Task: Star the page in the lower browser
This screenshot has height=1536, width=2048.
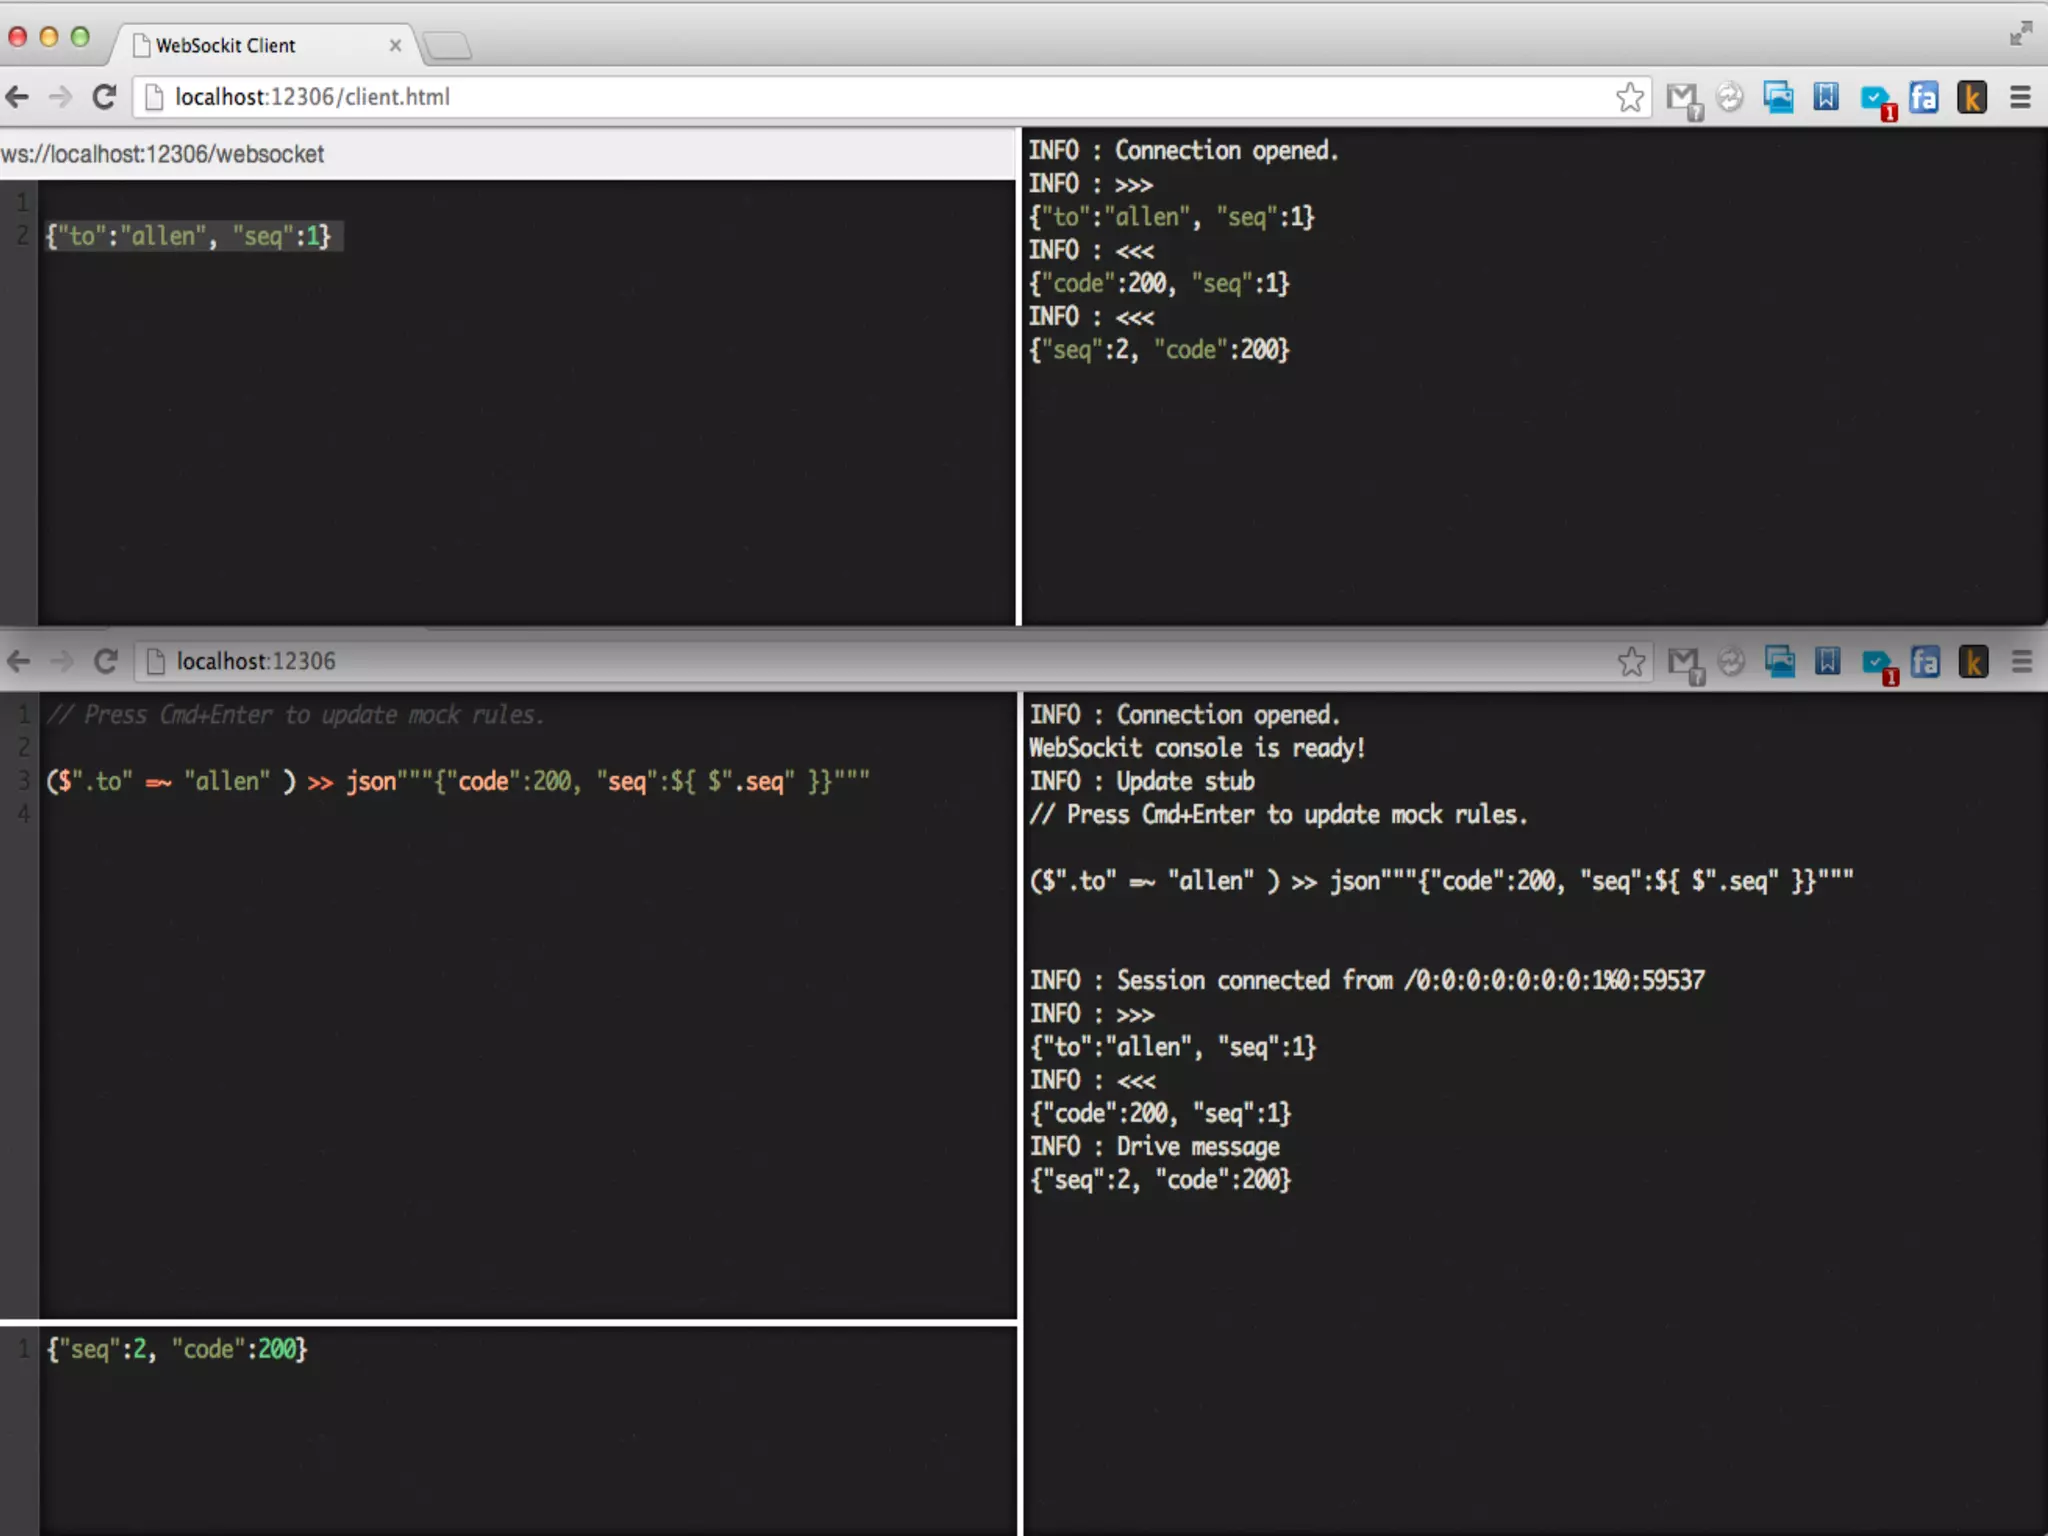Action: click(x=1631, y=661)
